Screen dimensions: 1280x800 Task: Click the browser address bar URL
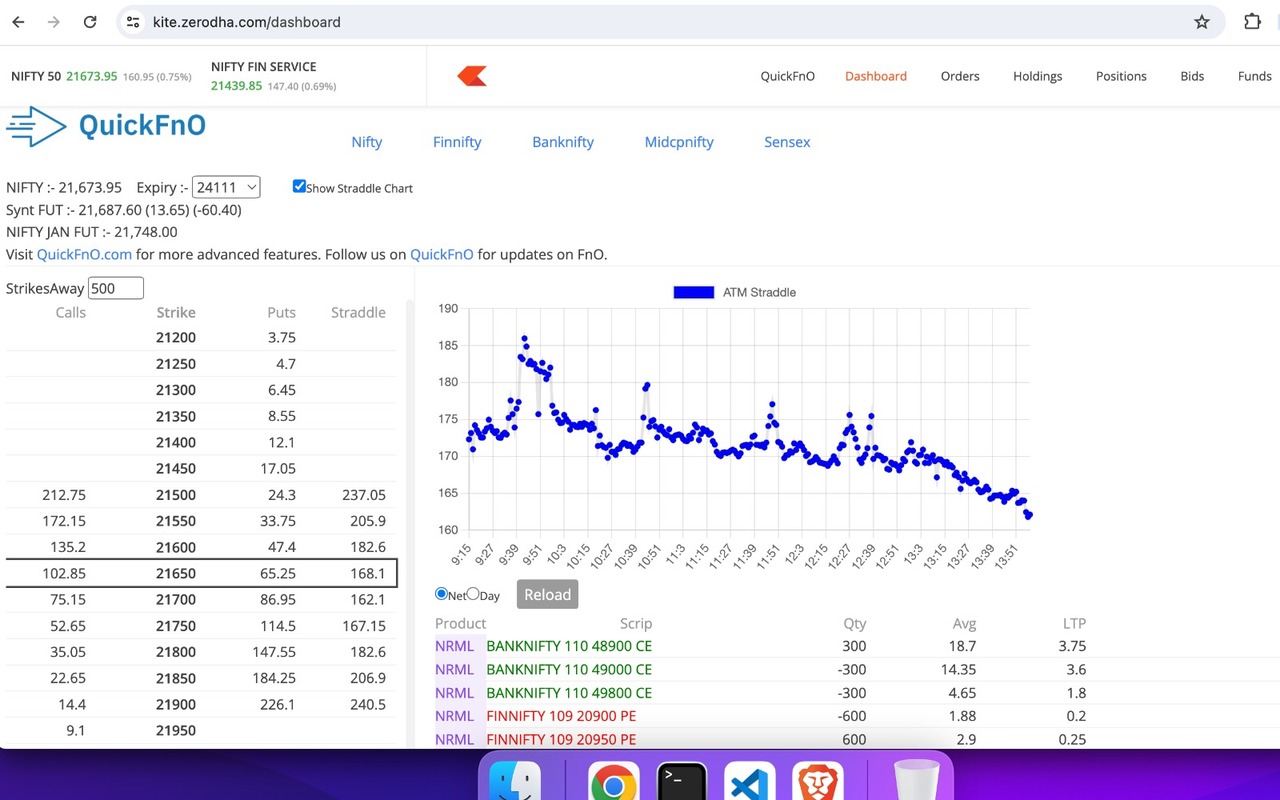pos(246,21)
